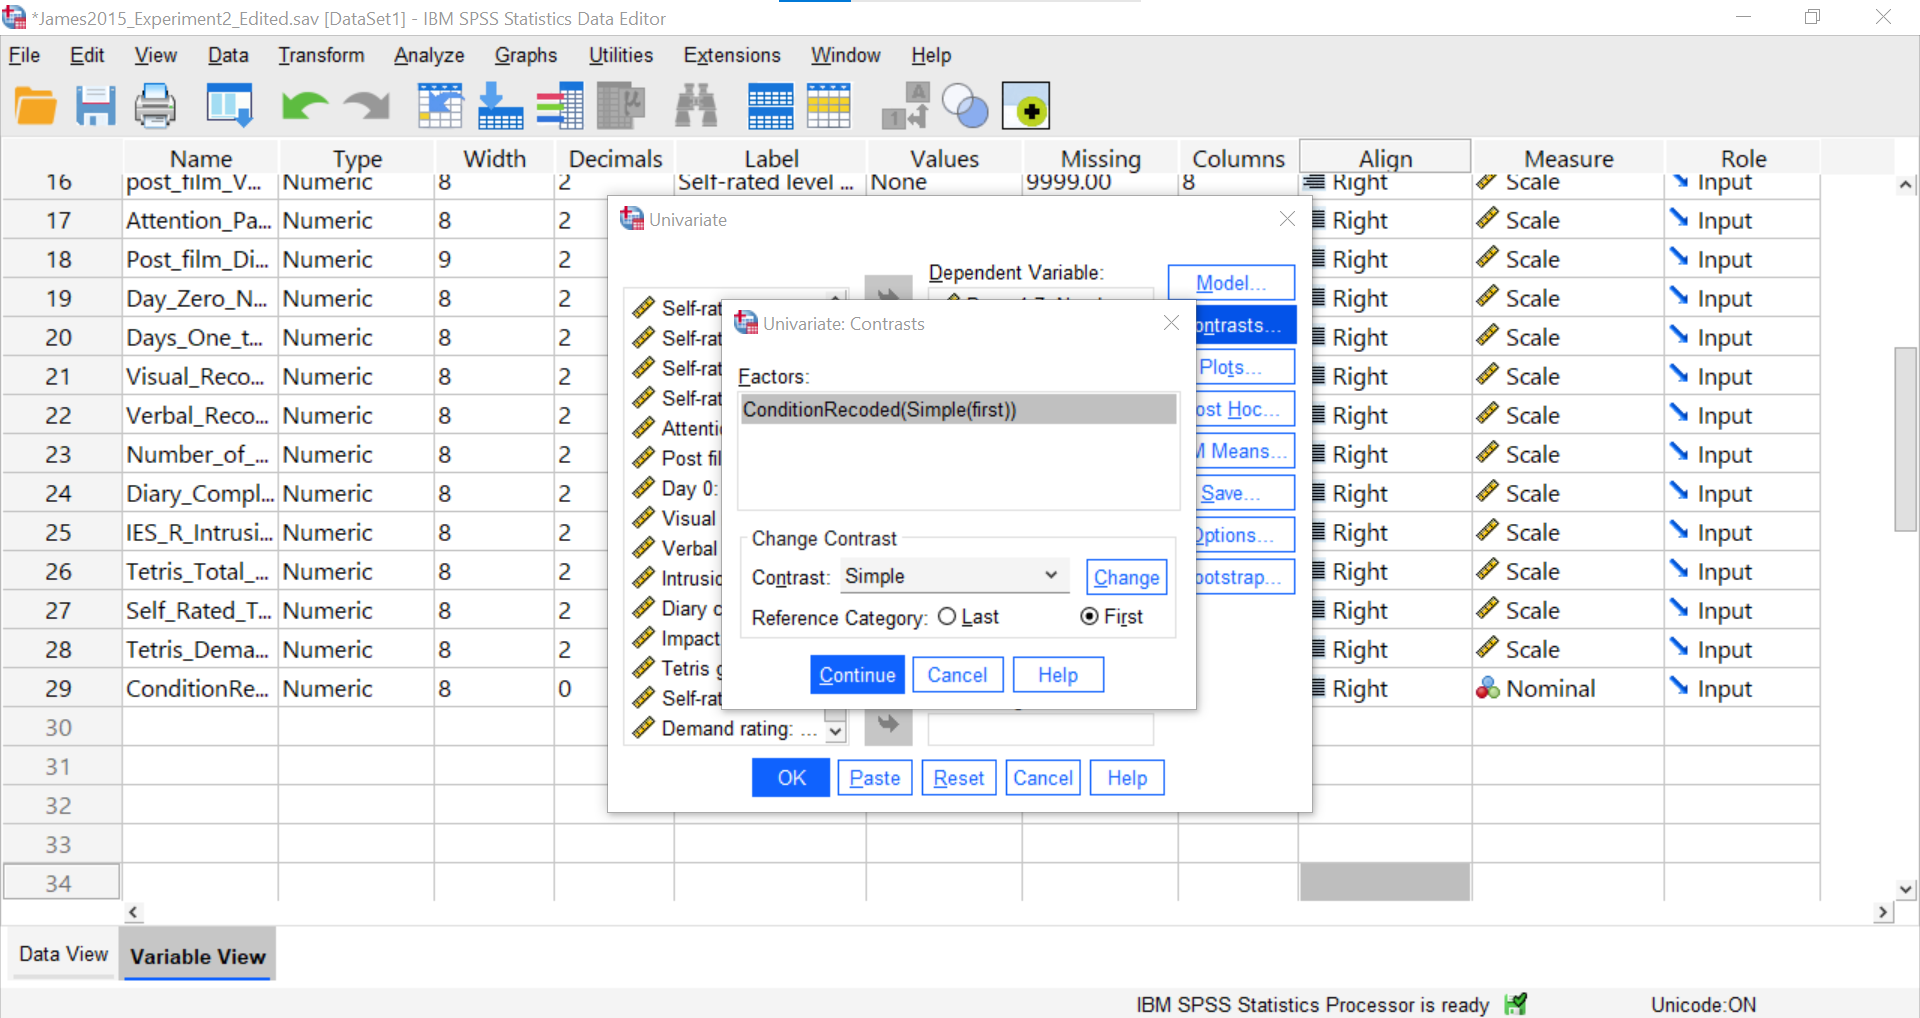Click Reset in Univariate dialog
Viewport: 1920px width, 1018px height.
click(x=959, y=778)
